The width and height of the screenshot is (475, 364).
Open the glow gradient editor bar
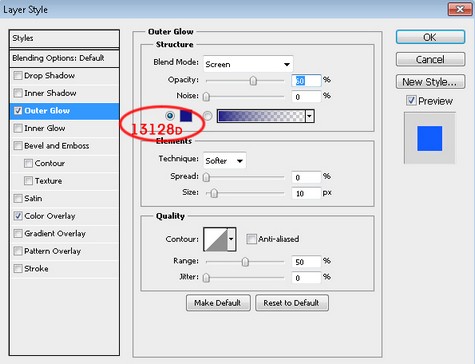(261, 116)
